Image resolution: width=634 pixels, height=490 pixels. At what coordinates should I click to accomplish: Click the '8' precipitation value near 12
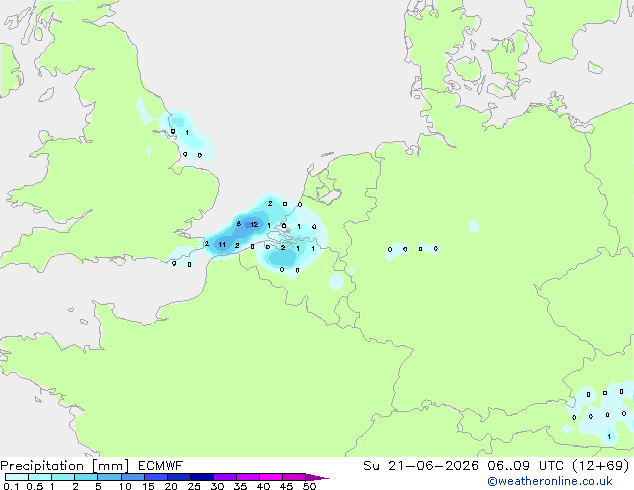(x=239, y=224)
